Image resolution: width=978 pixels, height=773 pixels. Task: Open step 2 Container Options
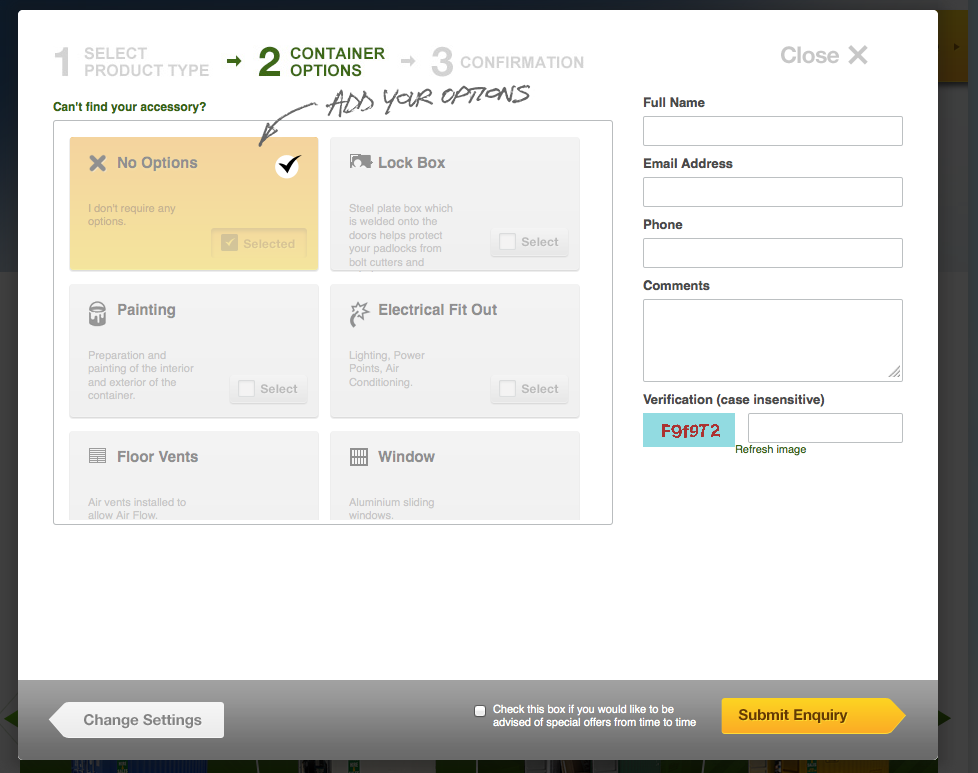pyautogui.click(x=322, y=62)
